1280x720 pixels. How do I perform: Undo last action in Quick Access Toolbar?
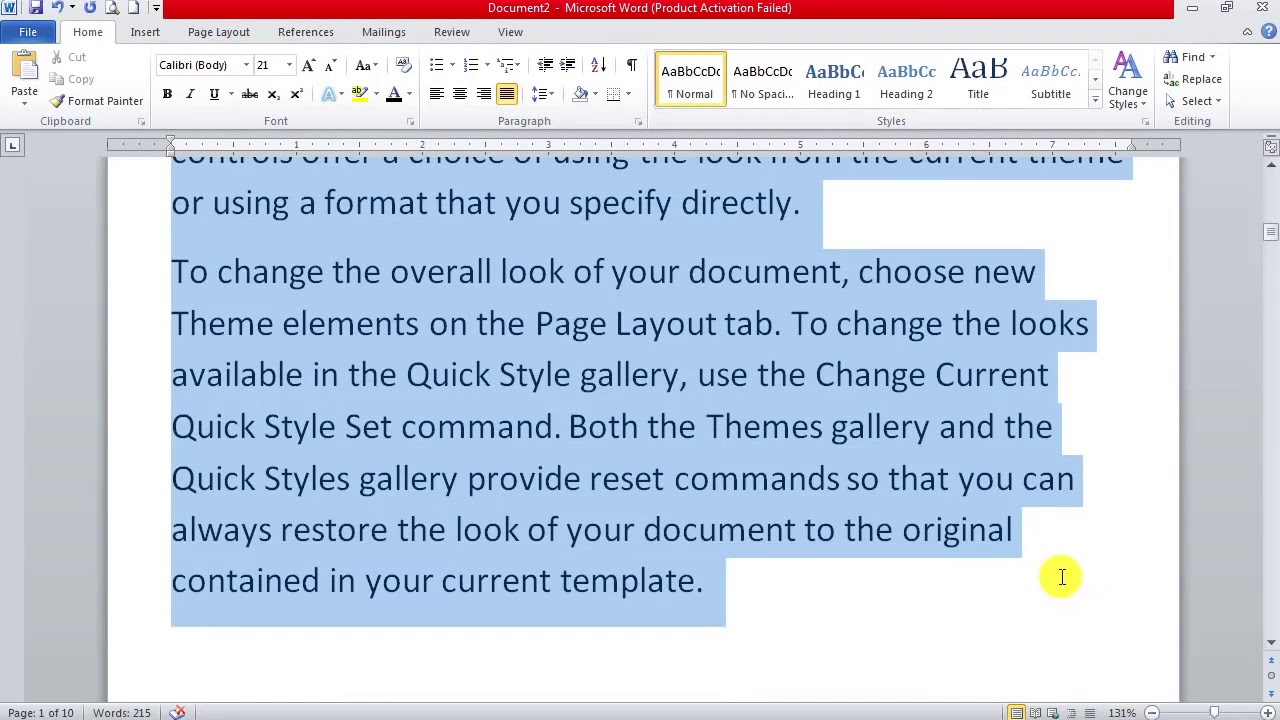click(57, 8)
